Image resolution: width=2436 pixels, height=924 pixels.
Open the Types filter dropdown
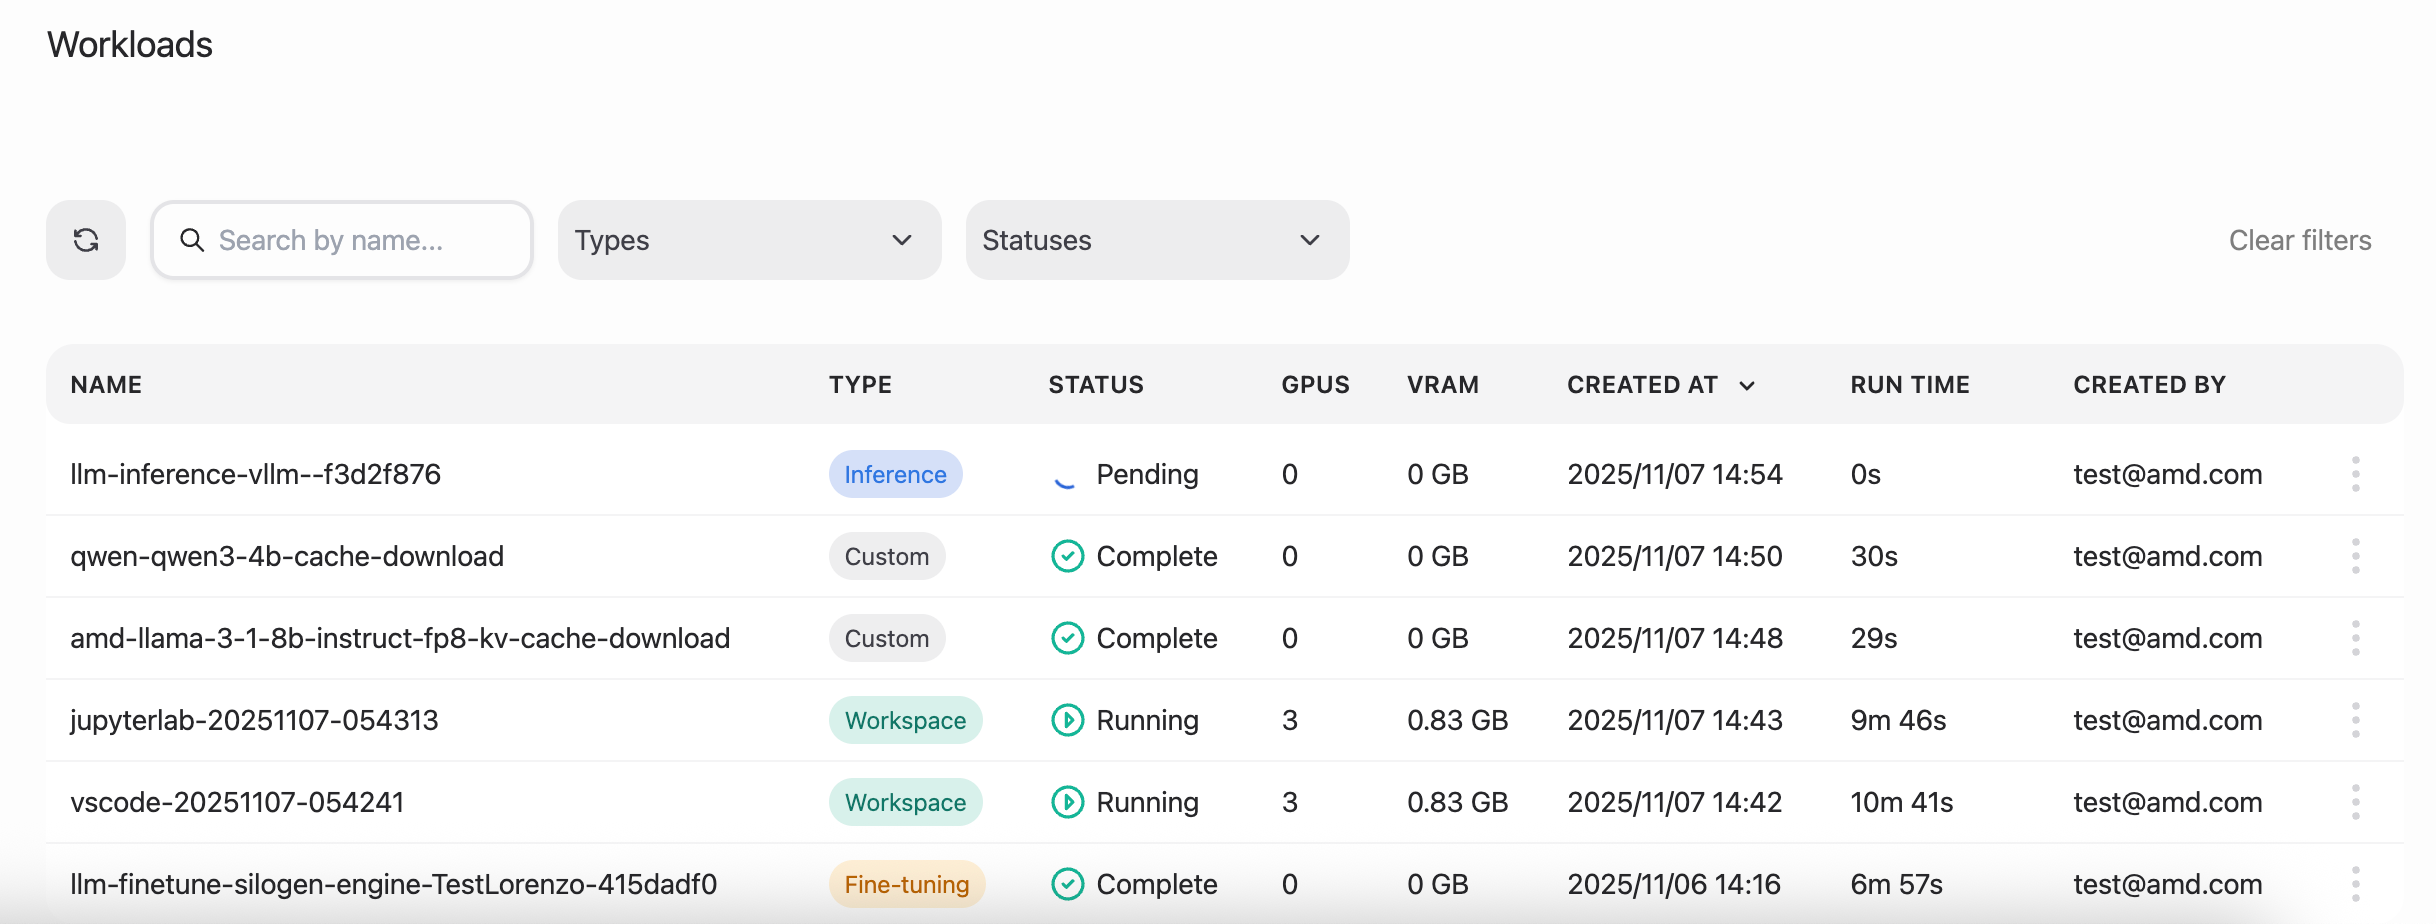click(x=748, y=240)
